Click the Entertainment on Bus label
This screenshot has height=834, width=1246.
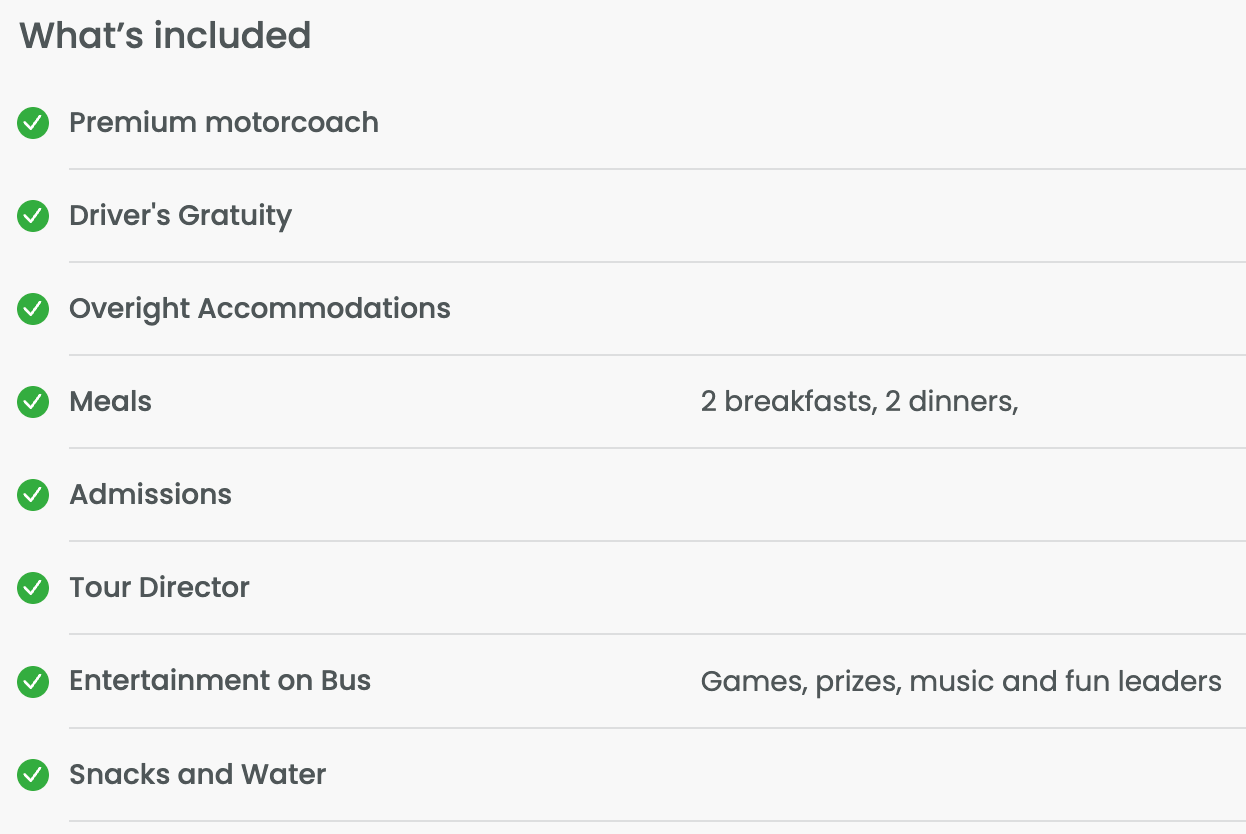[x=220, y=681]
